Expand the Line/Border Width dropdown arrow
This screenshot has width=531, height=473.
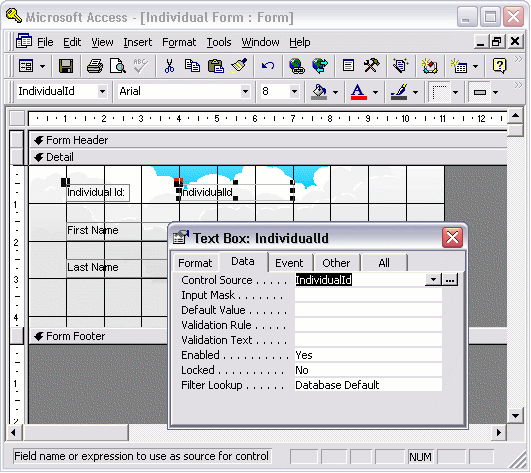(x=455, y=92)
